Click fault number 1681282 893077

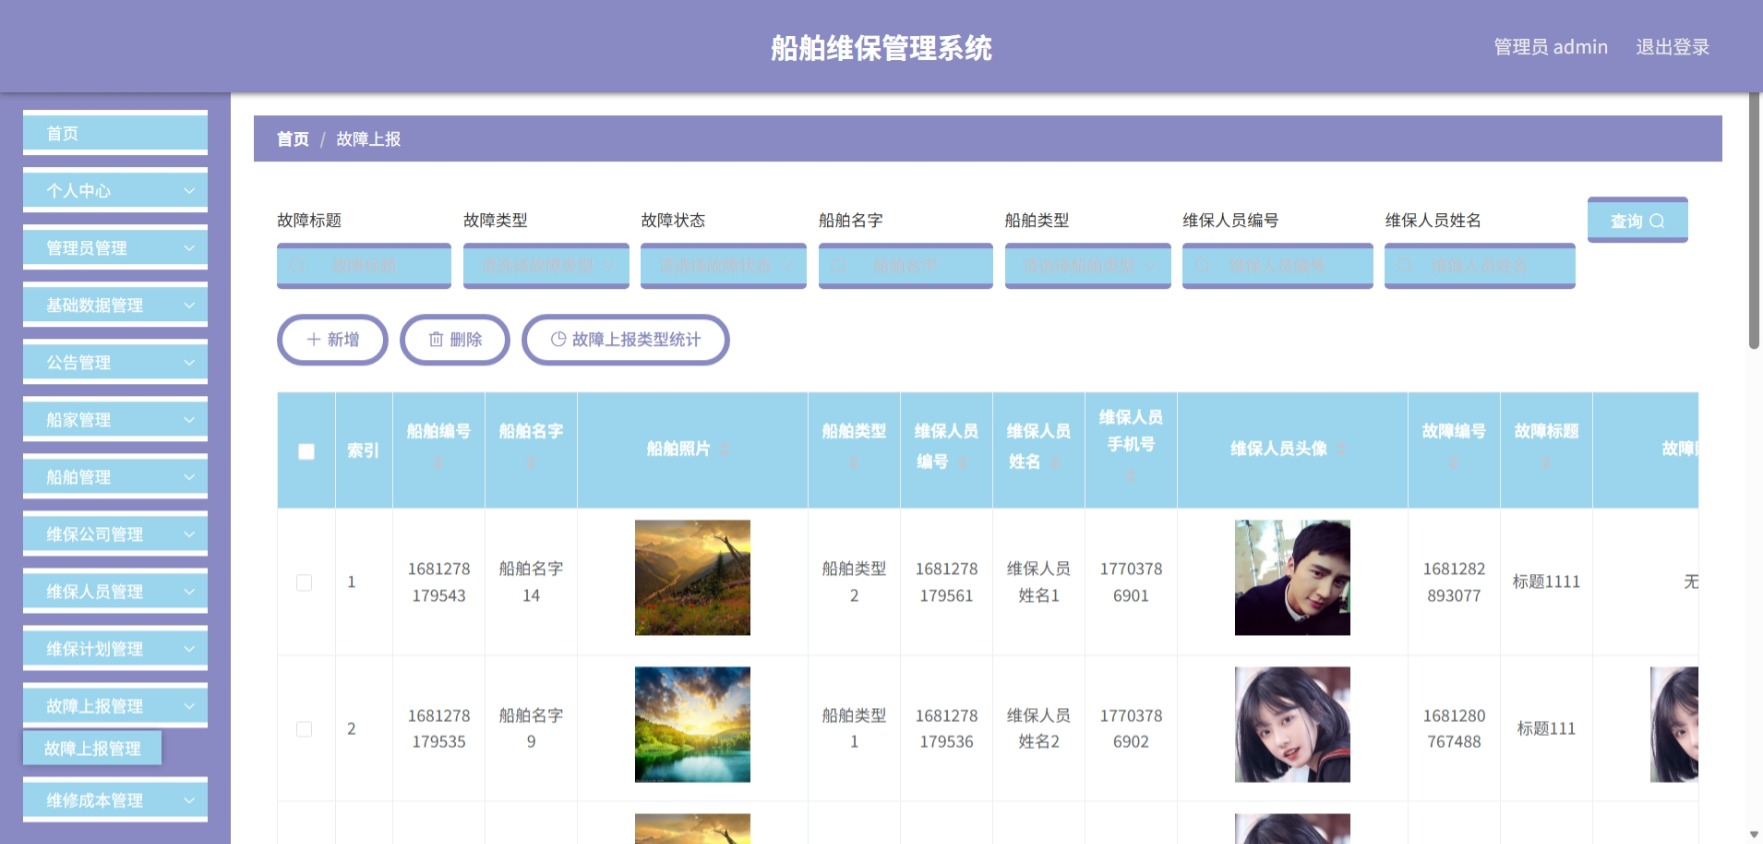click(x=1454, y=582)
